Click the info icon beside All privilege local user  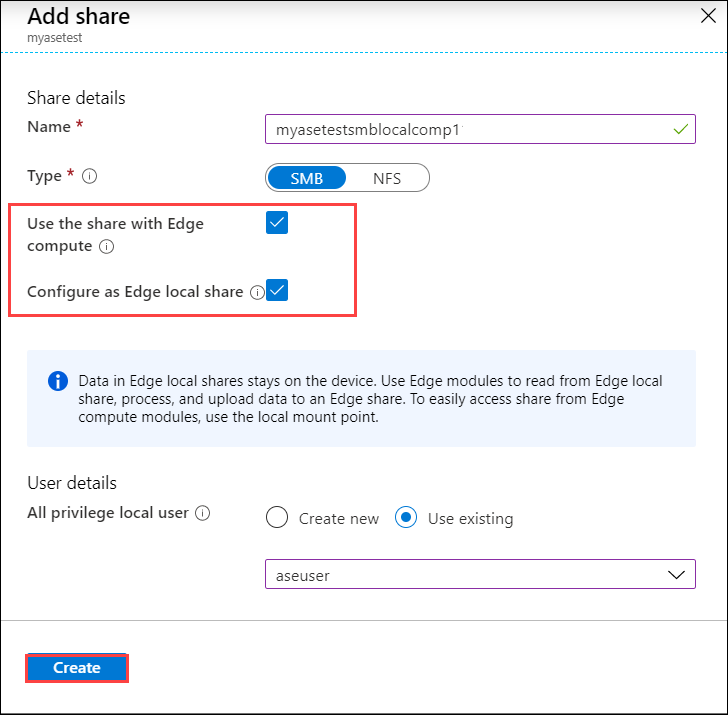202,513
